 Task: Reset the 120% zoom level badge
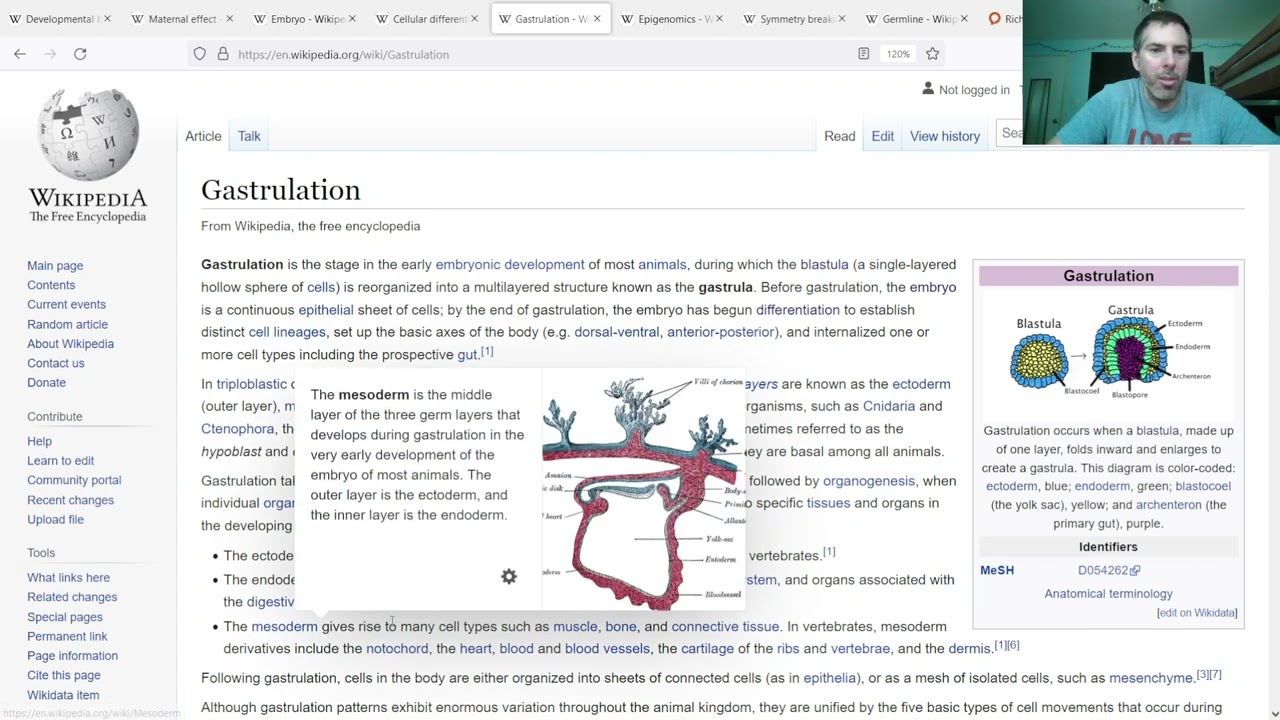point(898,54)
